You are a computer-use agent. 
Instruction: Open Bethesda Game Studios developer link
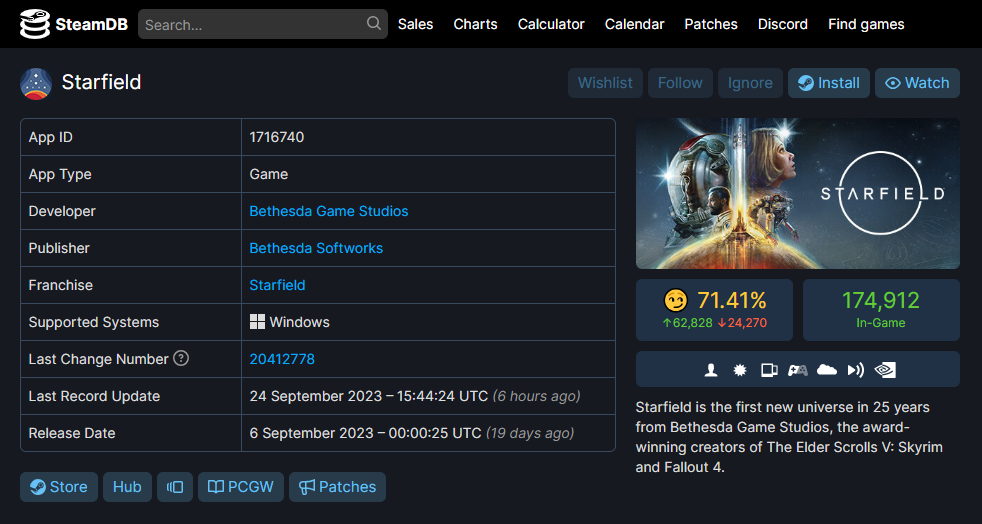click(328, 211)
